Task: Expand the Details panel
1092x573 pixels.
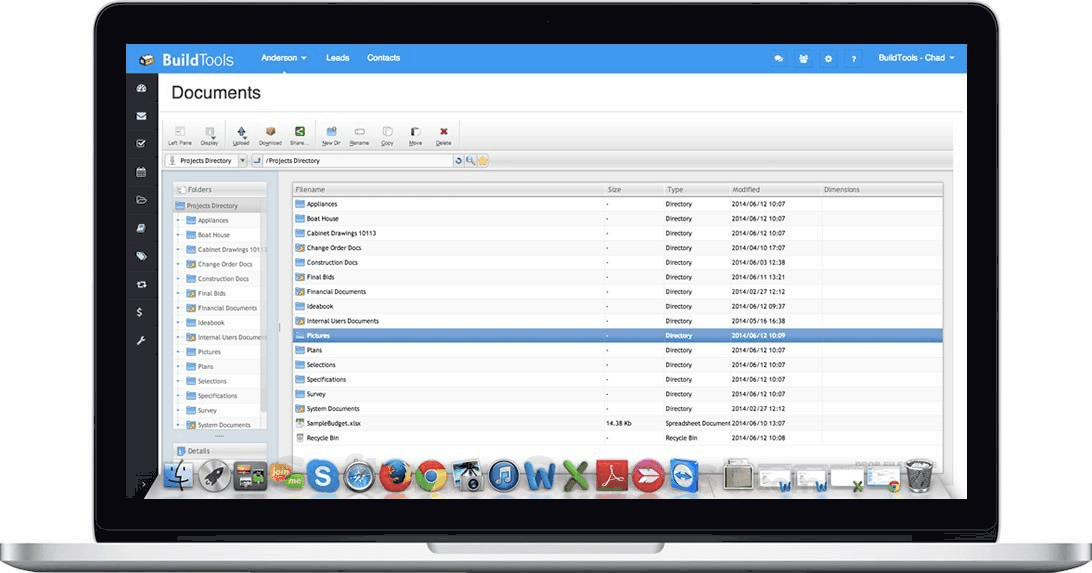Action: (x=220, y=450)
